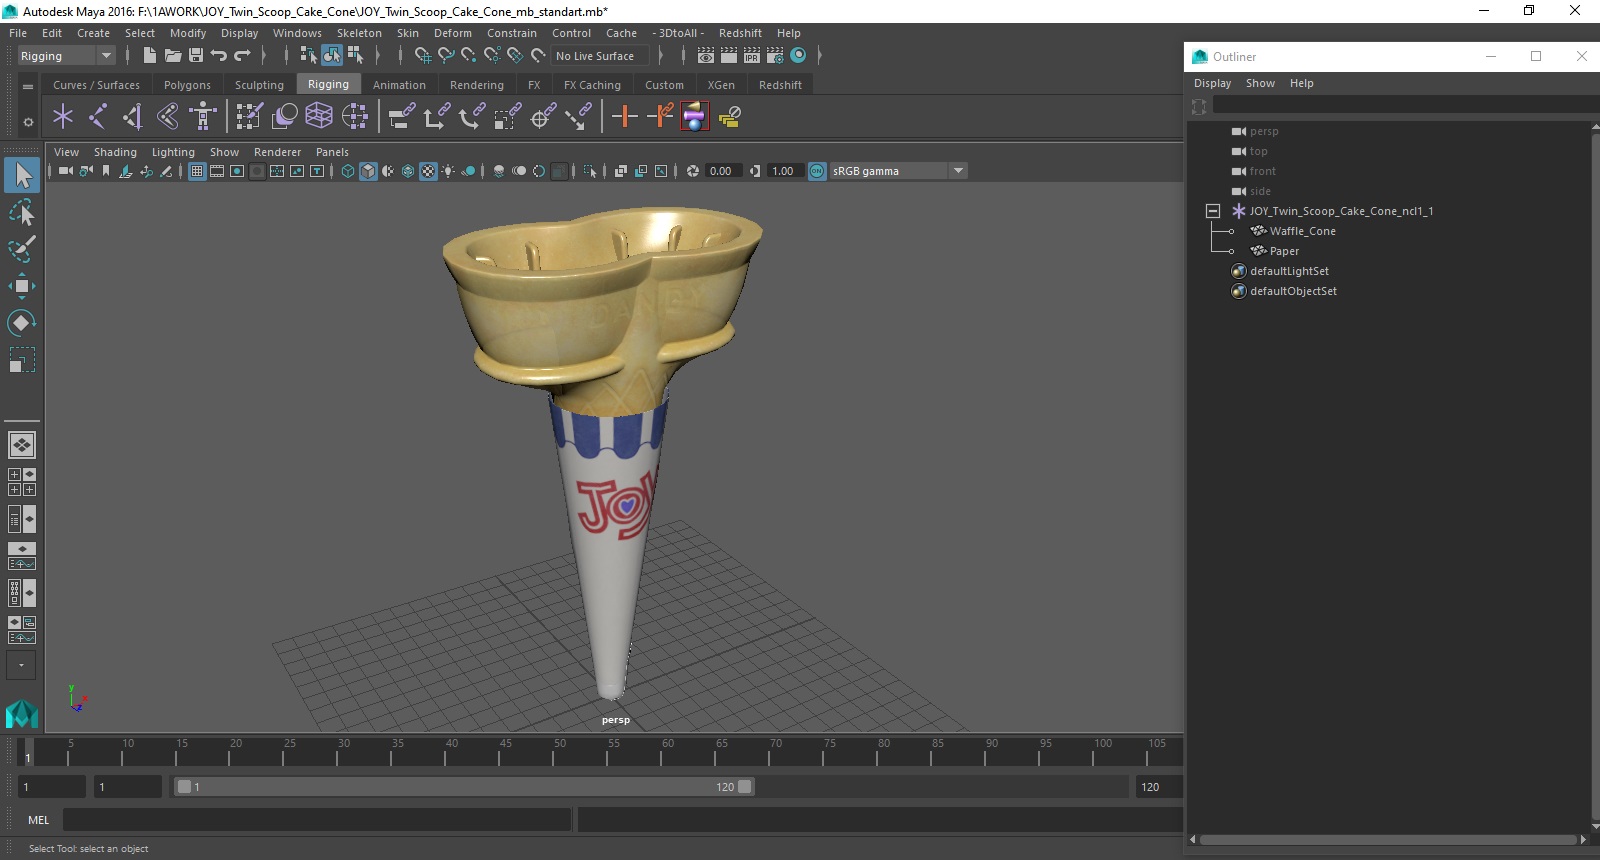Create a Blend Shape deformer
Viewport: 1600px width, 860px height.
pos(284,117)
